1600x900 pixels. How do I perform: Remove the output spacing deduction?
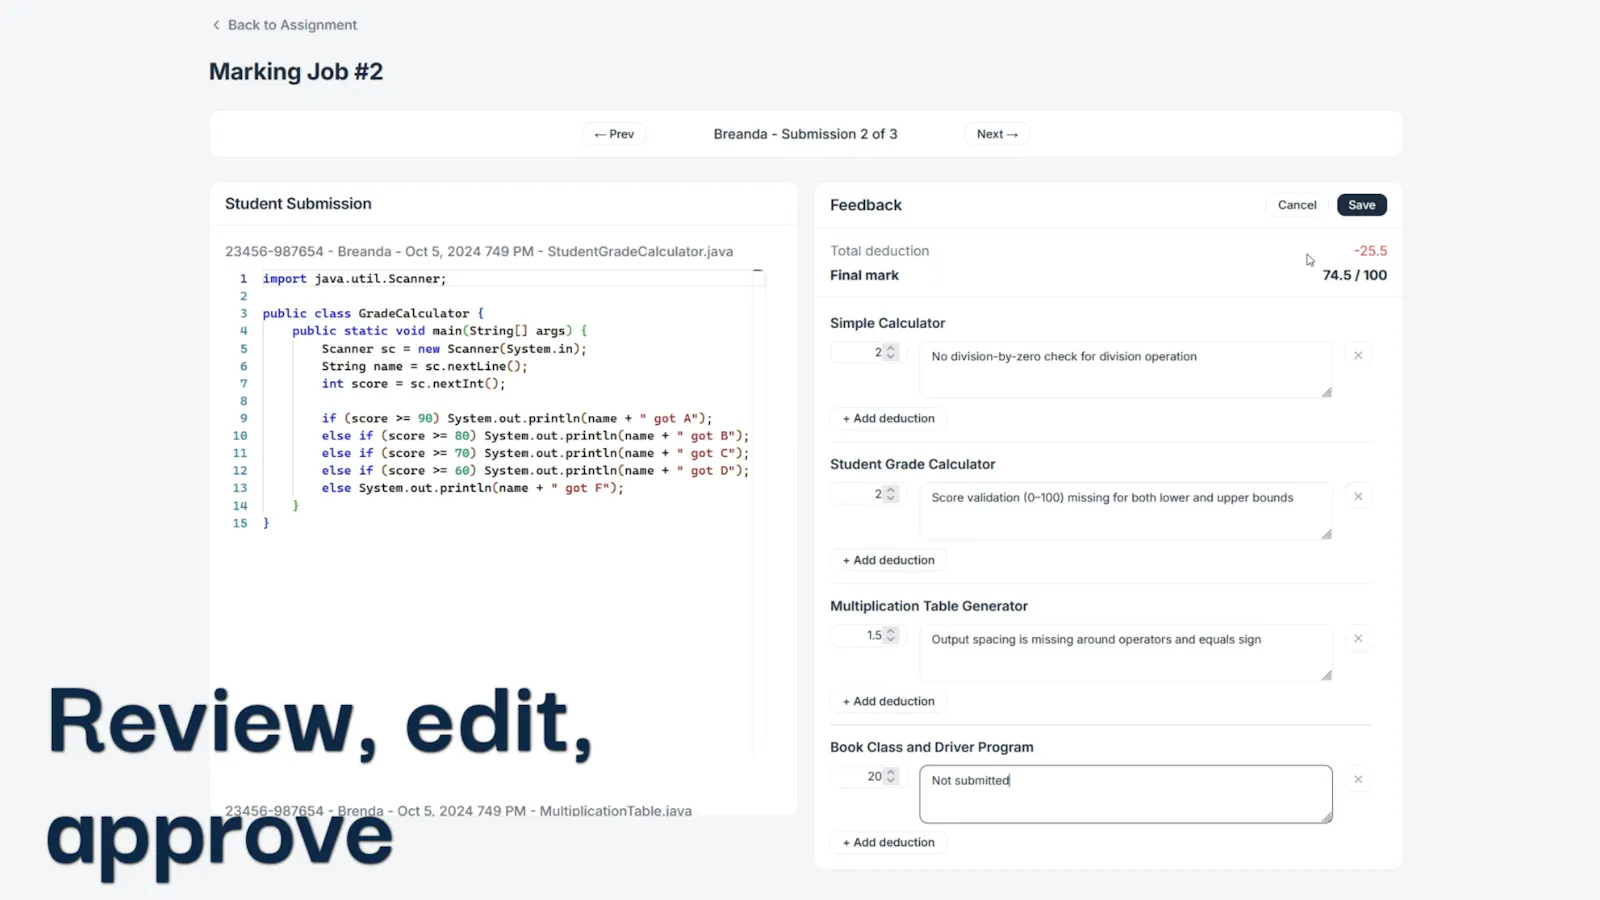pyautogui.click(x=1358, y=638)
